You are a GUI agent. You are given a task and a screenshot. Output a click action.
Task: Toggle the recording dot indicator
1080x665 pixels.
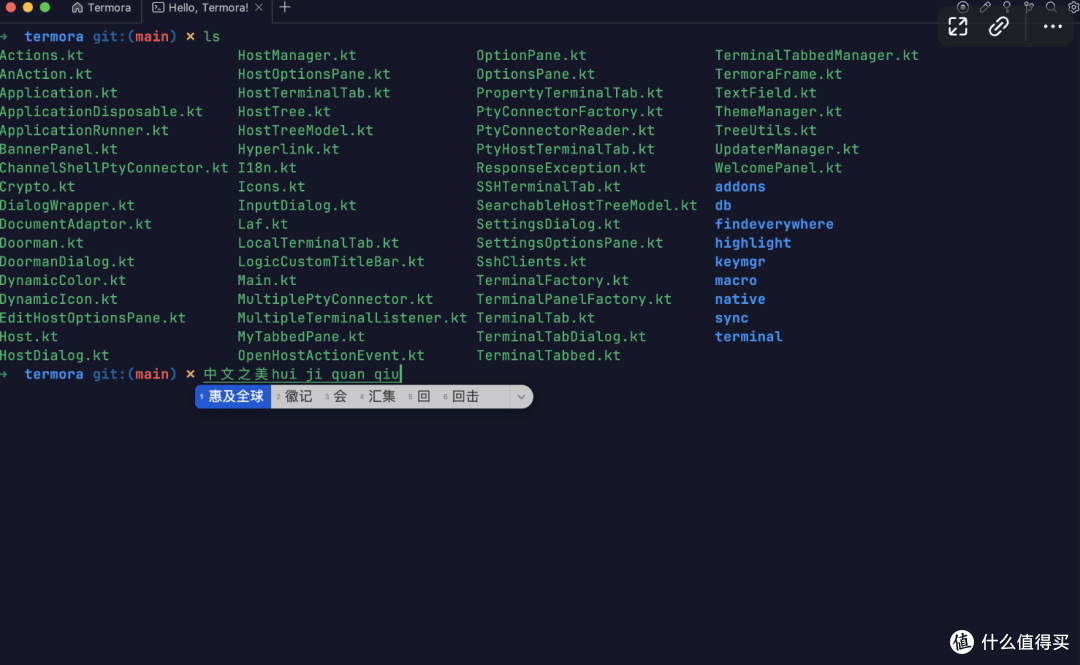(x=963, y=8)
